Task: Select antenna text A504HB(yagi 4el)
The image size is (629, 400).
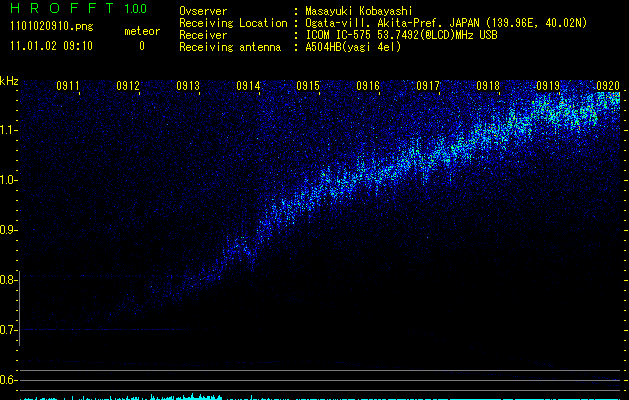Action: [353, 47]
